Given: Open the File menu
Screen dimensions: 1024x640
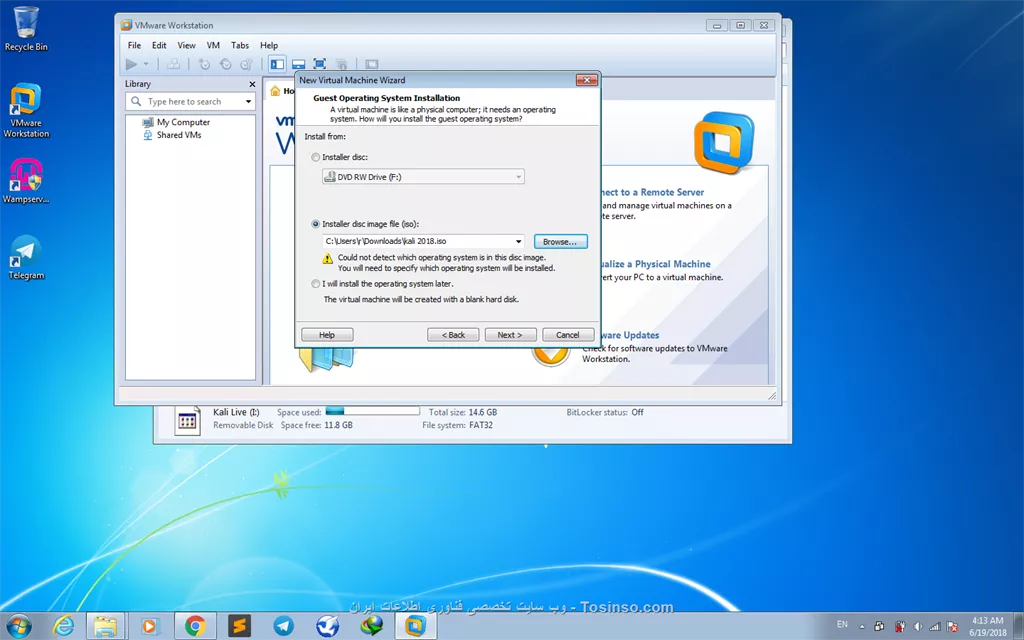Looking at the screenshot, I should click(x=134, y=45).
